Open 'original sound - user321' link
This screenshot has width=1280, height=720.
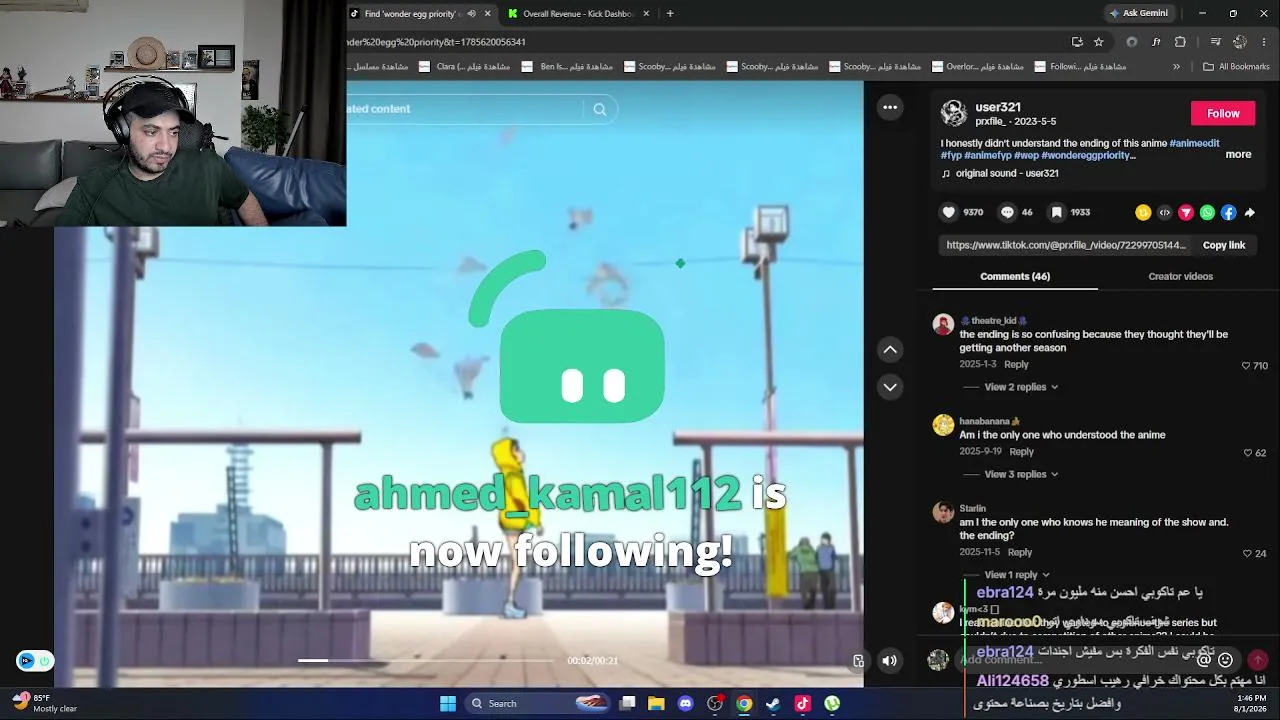[1007, 173]
